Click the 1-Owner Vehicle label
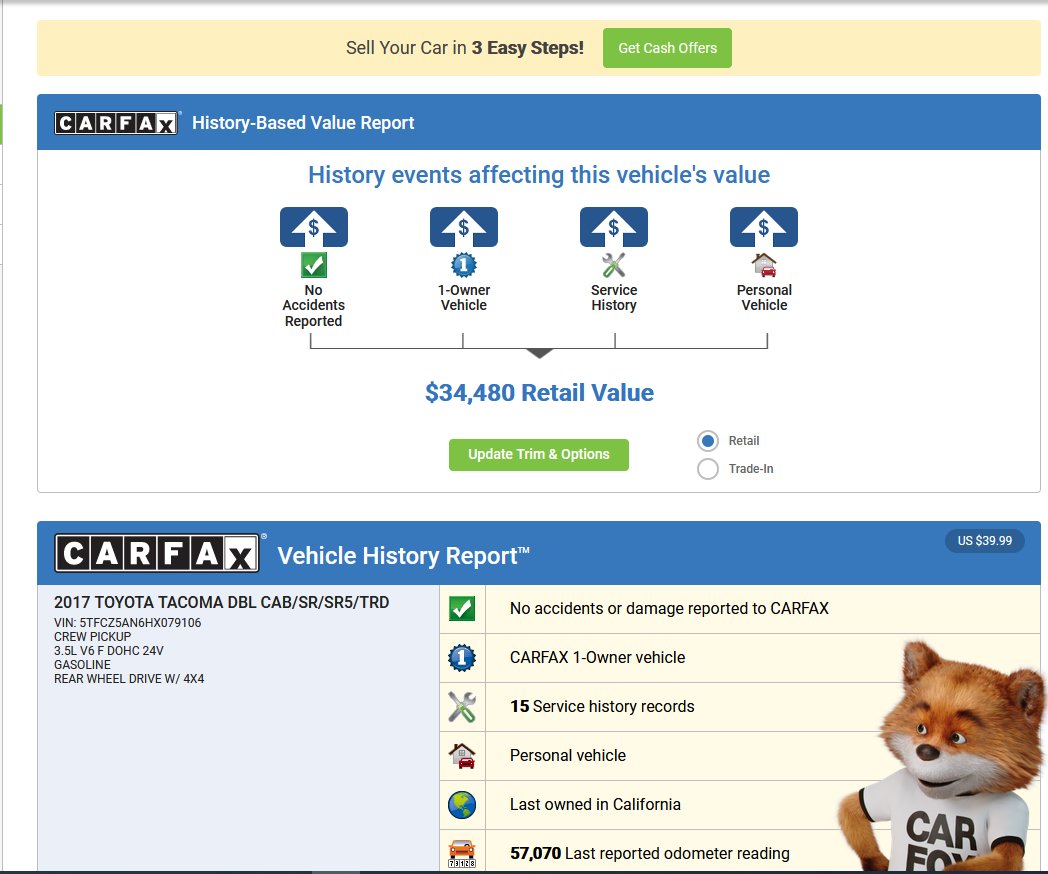Viewport: 1048px width, 874px height. [464, 298]
